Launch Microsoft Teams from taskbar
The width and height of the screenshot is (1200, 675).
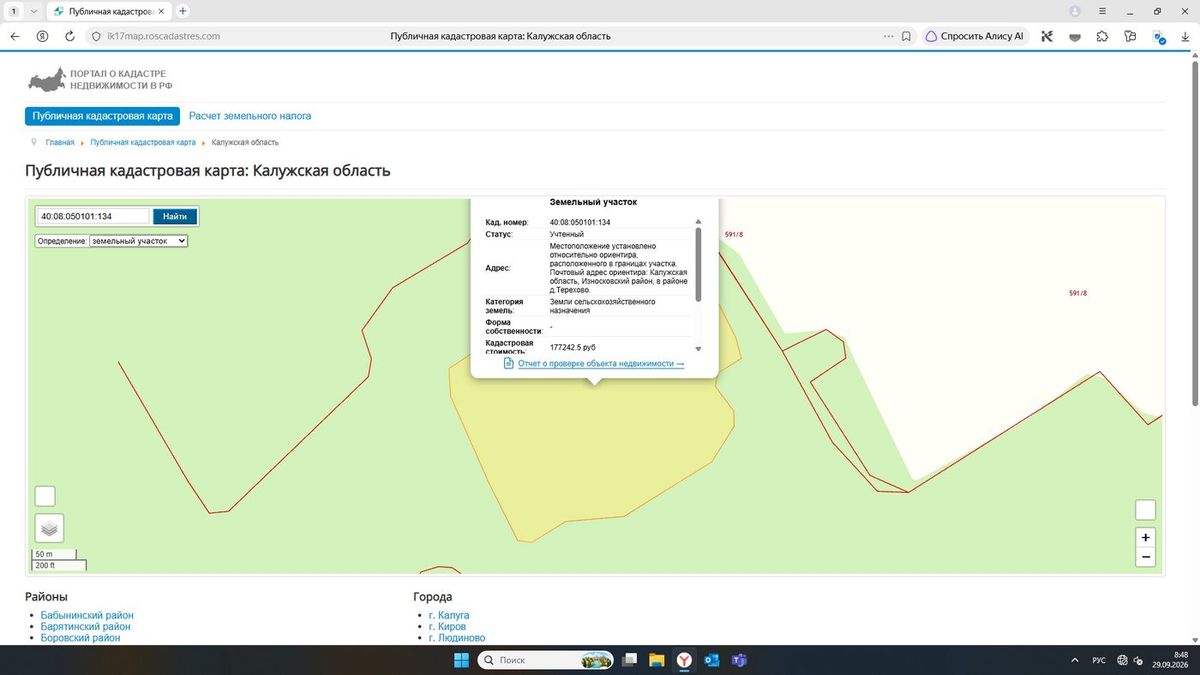point(740,660)
